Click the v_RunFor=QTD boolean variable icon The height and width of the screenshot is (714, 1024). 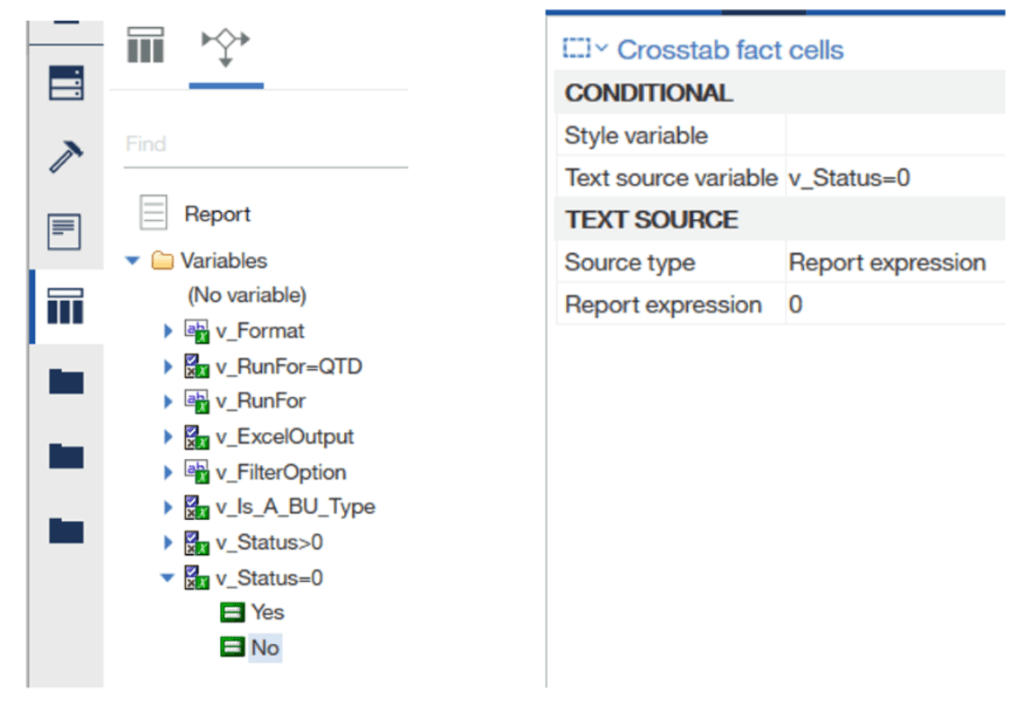tap(197, 366)
